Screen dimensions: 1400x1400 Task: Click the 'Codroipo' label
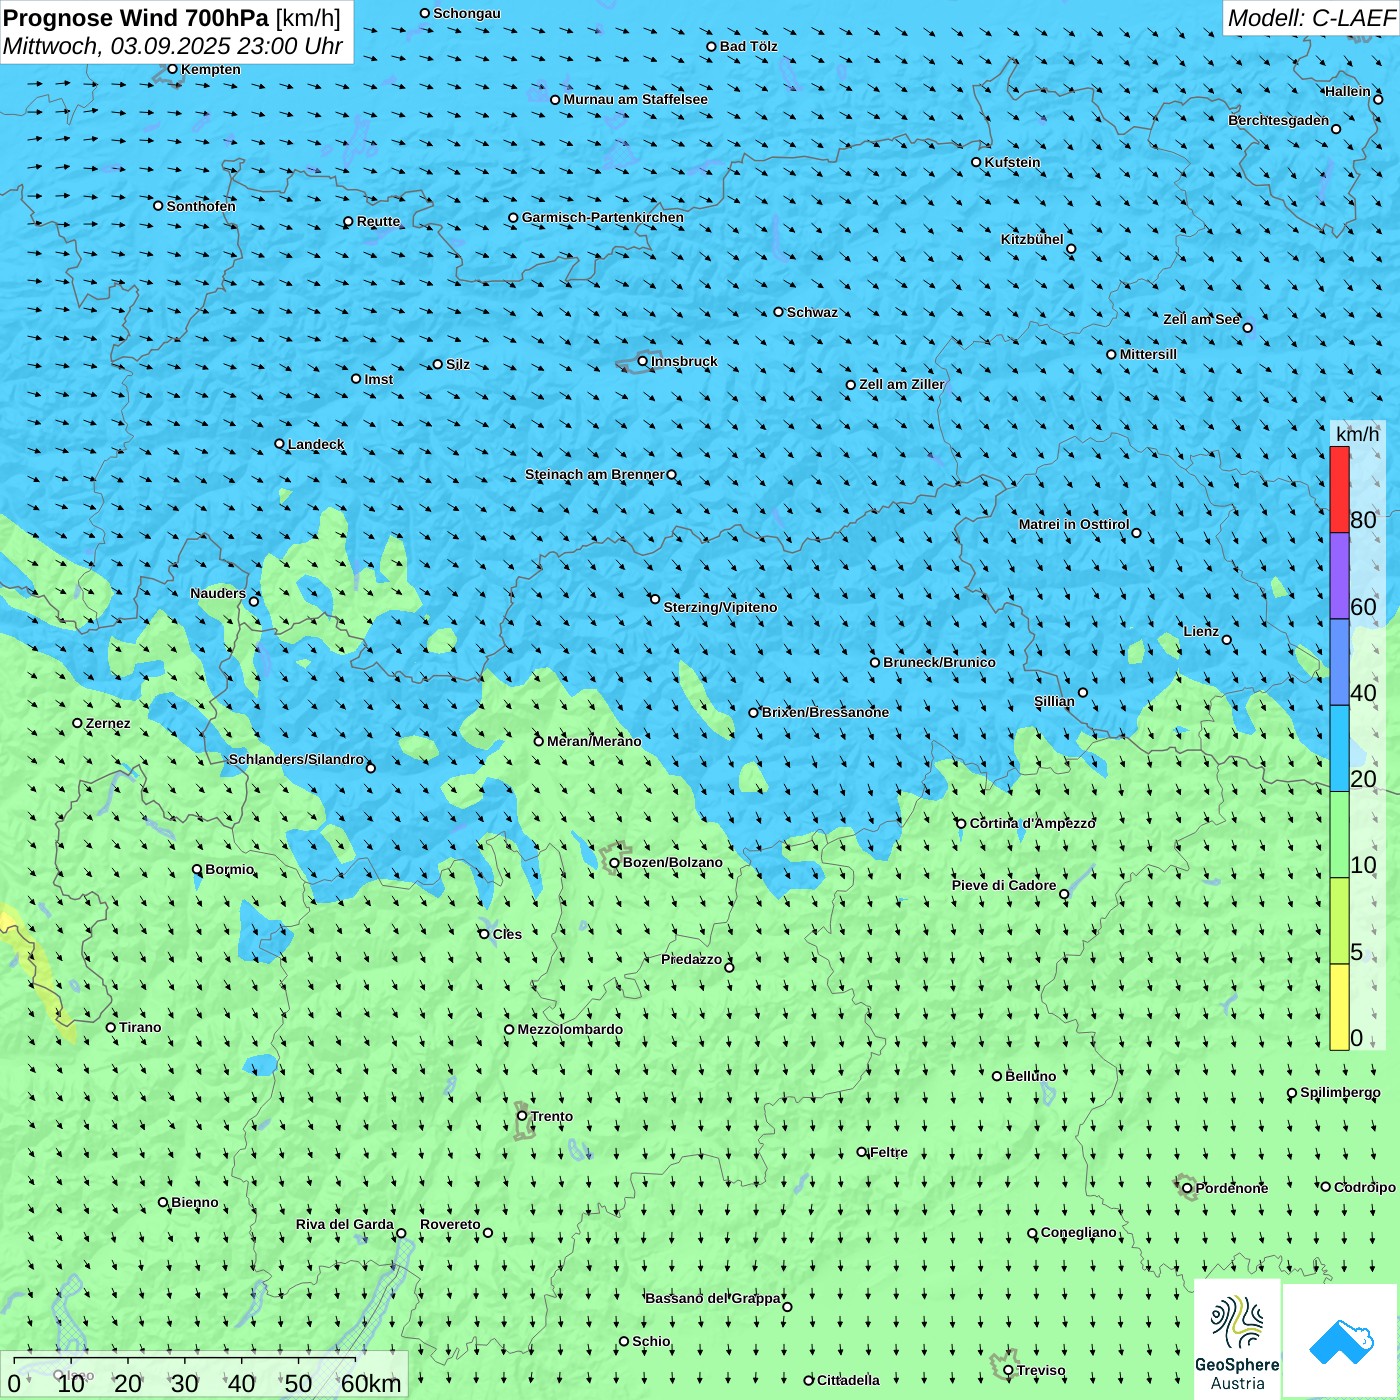[1364, 1187]
